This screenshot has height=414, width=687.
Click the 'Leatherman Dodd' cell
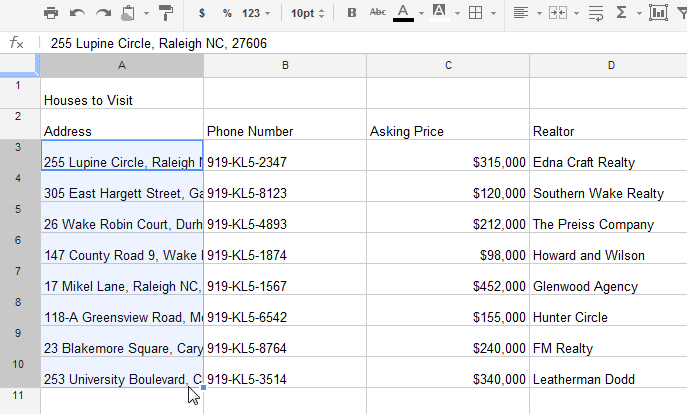609,373
